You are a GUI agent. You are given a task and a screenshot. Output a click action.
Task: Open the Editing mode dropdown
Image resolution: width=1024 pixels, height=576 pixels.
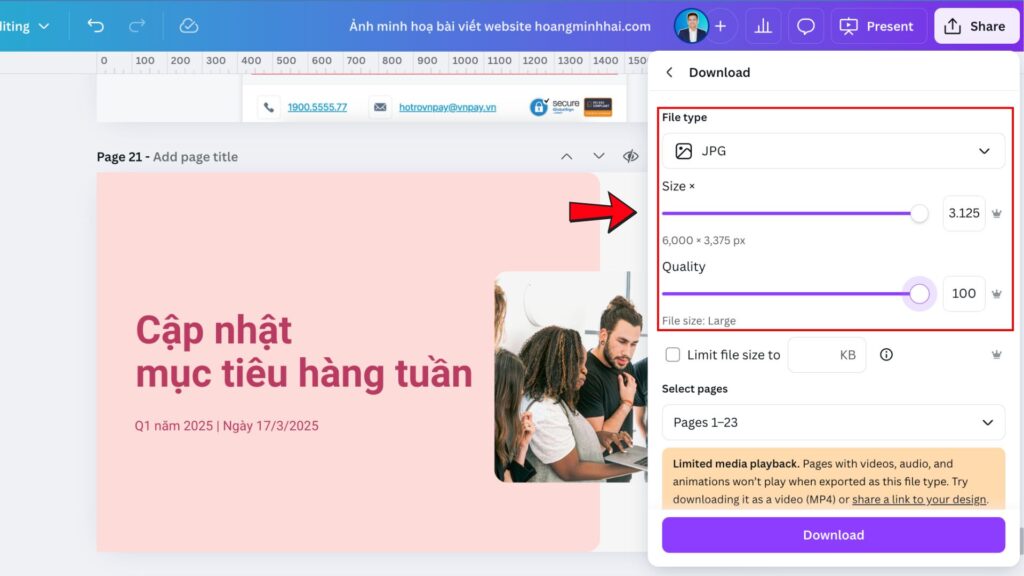[x=24, y=26]
